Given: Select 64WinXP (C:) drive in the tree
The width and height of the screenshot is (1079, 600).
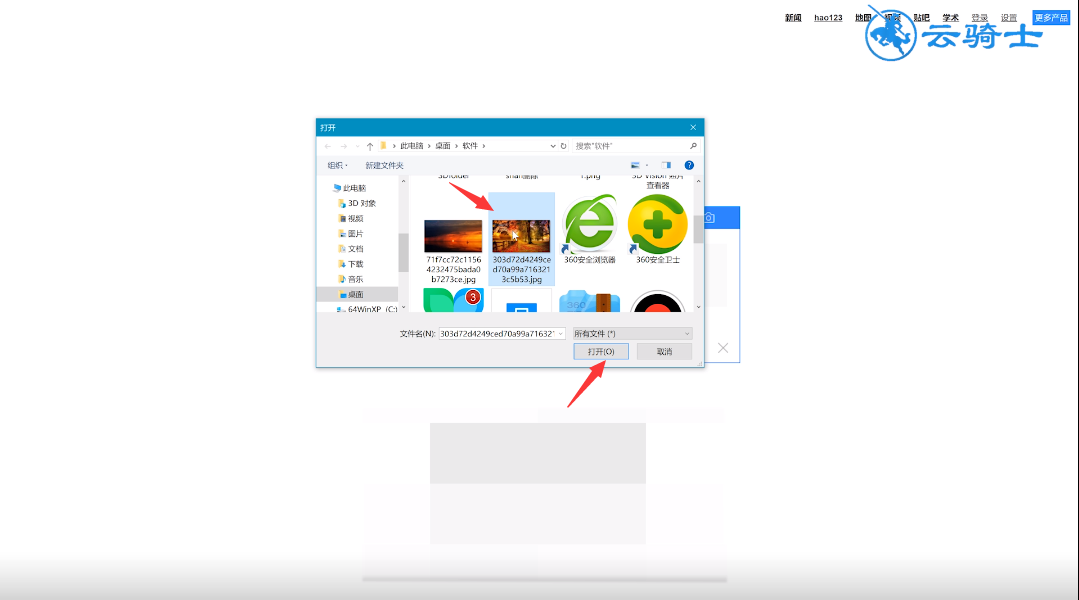Looking at the screenshot, I should pyautogui.click(x=366, y=309).
